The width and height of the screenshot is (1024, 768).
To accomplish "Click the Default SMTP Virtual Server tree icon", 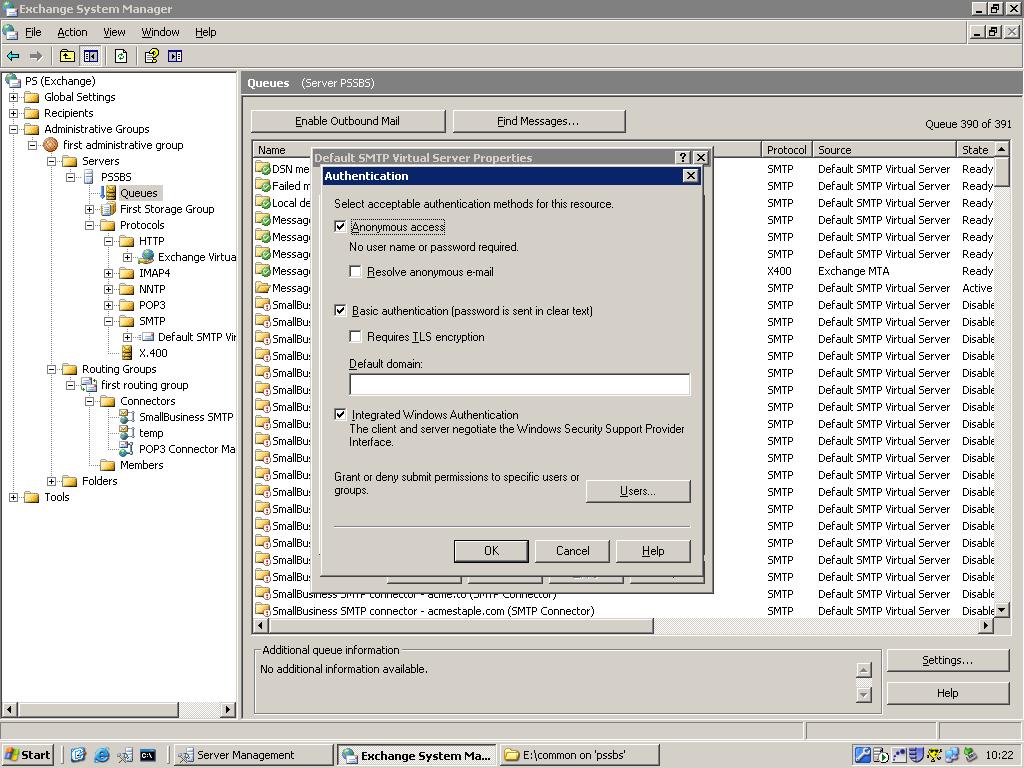I will tap(148, 337).
